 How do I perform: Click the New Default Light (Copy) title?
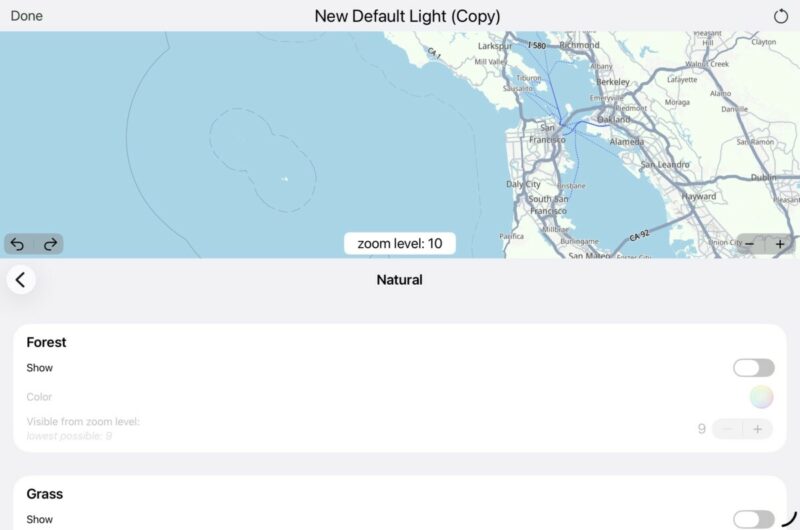click(x=407, y=16)
